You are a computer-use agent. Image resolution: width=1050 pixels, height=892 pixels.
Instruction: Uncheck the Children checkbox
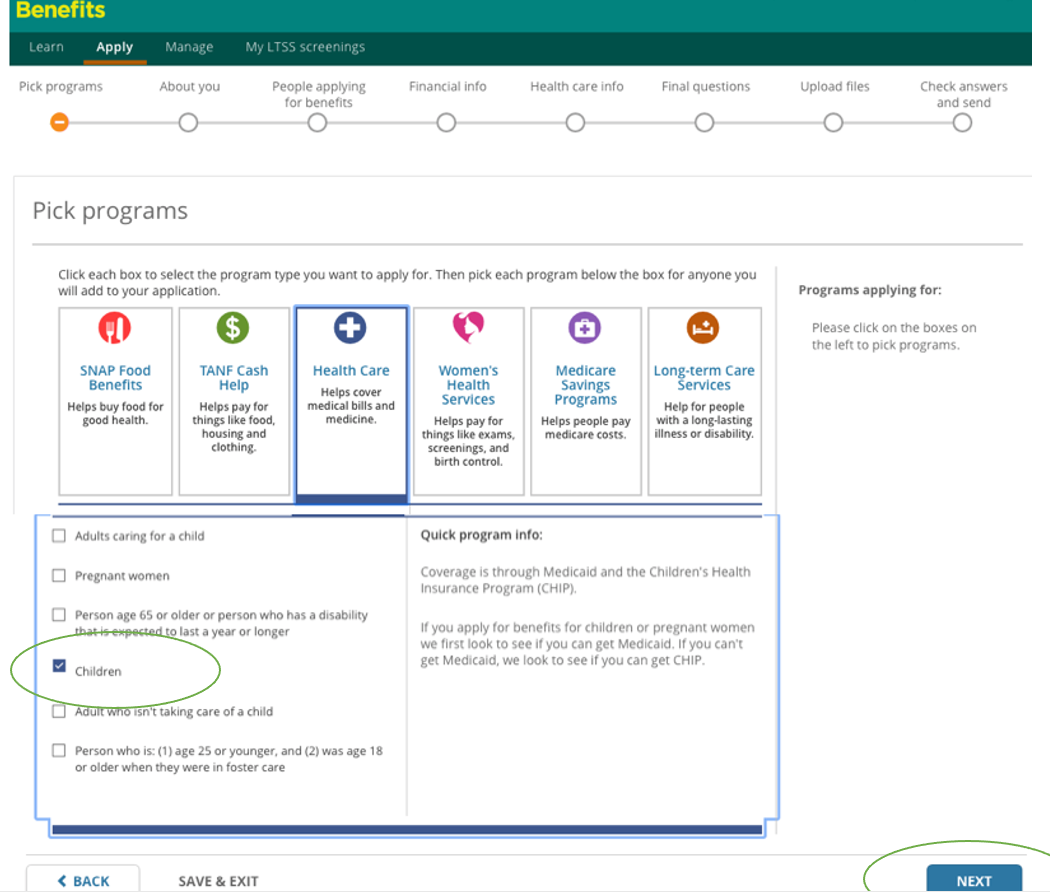59,666
